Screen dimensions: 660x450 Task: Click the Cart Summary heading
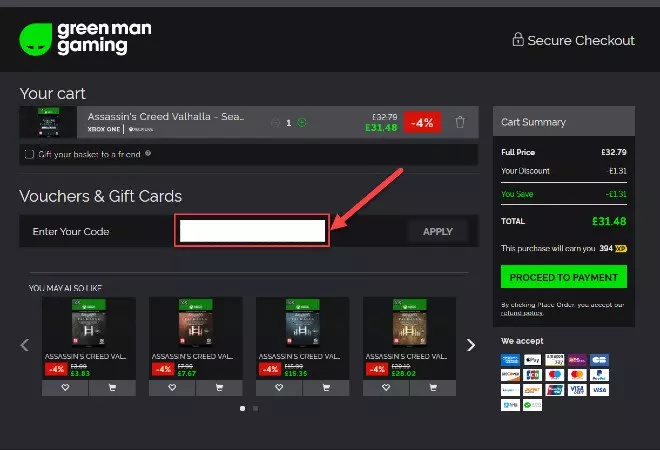pos(533,122)
